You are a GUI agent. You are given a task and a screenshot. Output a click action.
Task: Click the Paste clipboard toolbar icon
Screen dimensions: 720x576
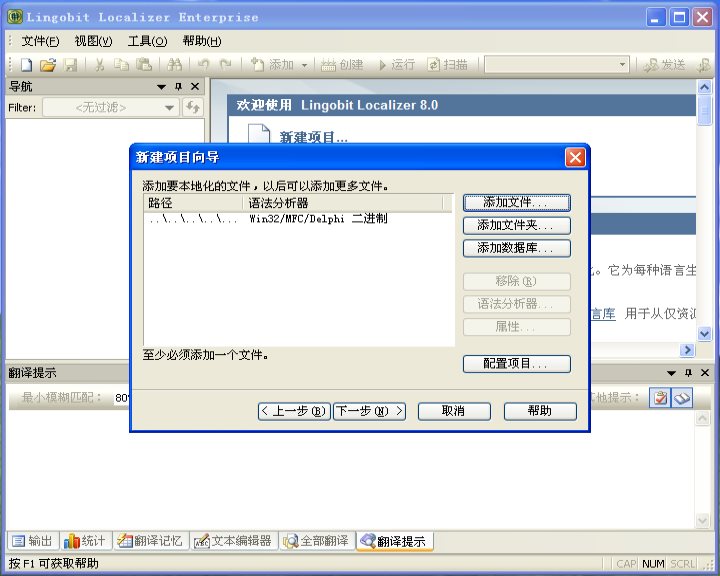tap(144, 65)
